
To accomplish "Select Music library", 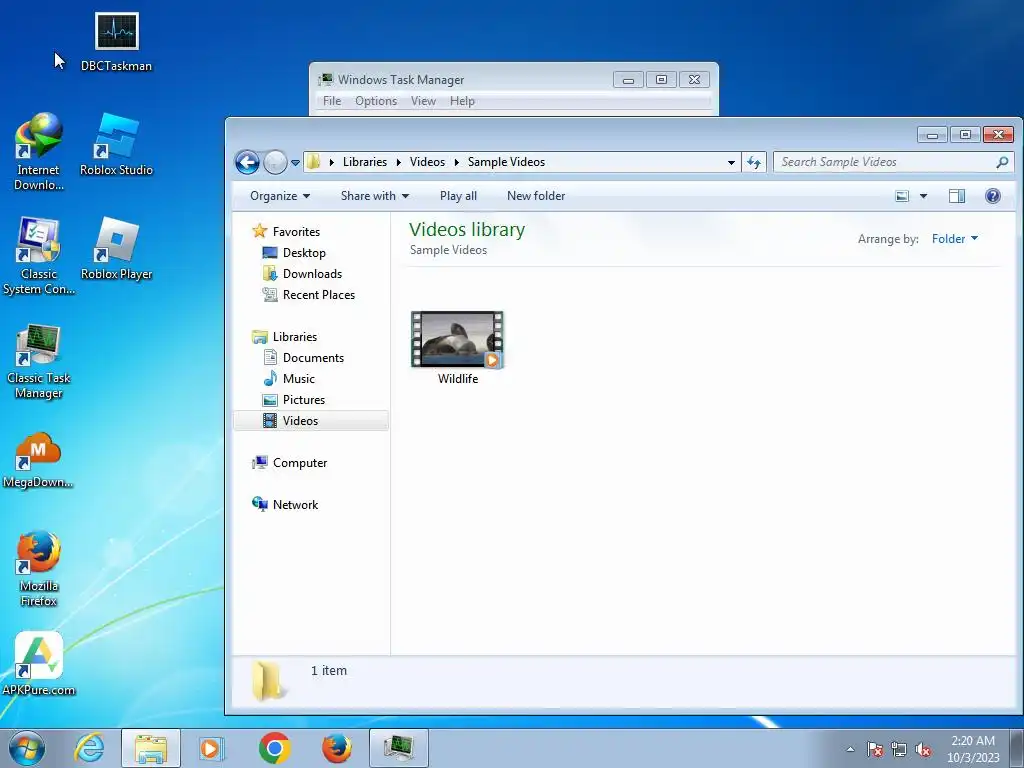I will tap(289, 379).
